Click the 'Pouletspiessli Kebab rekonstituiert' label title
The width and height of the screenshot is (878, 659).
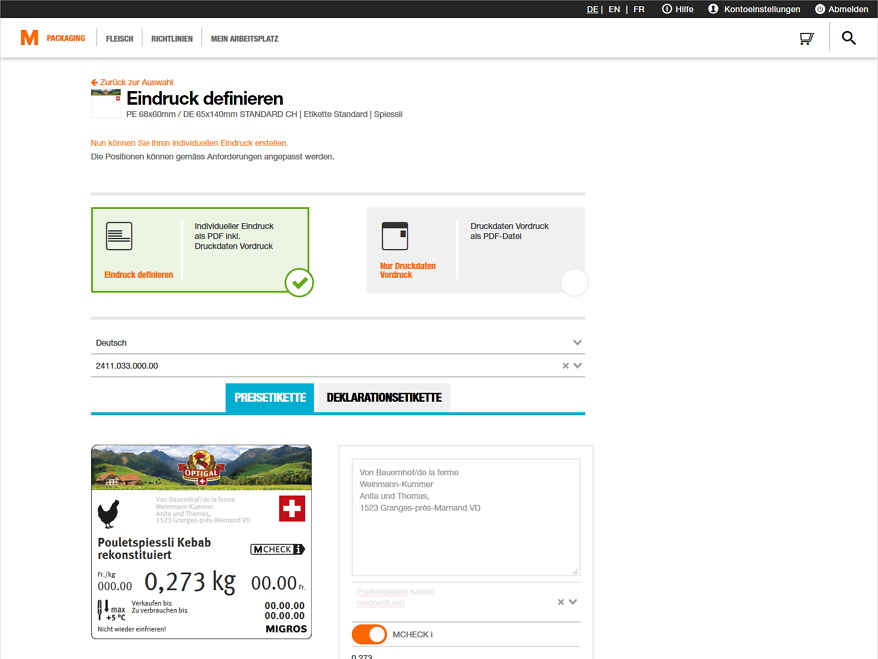[154, 549]
